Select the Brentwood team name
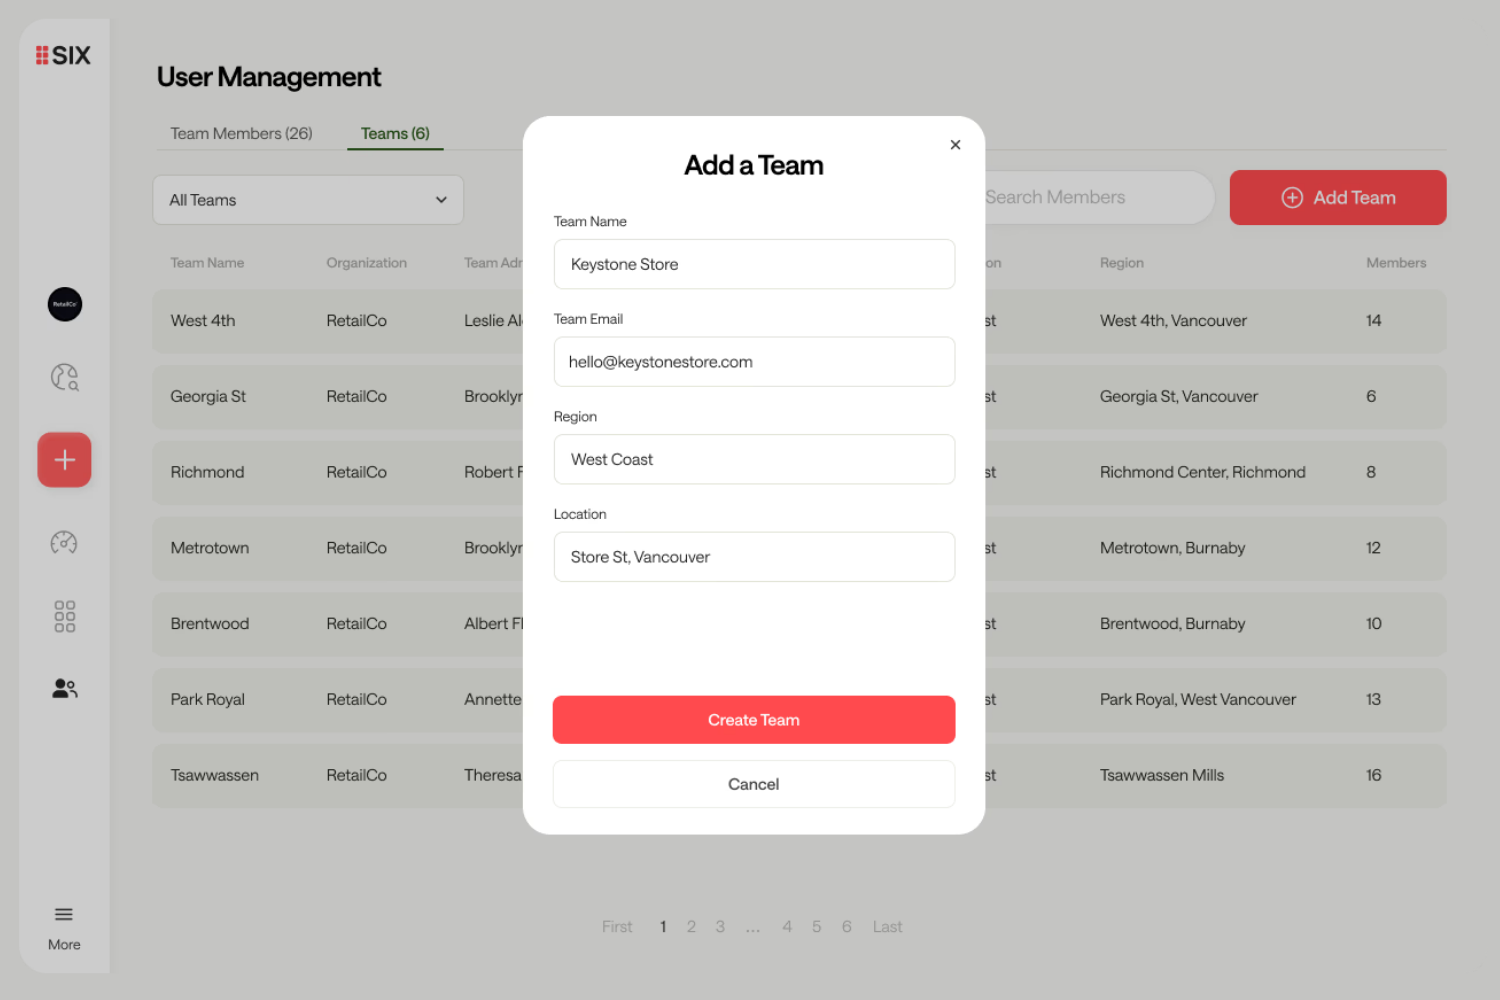 point(210,624)
